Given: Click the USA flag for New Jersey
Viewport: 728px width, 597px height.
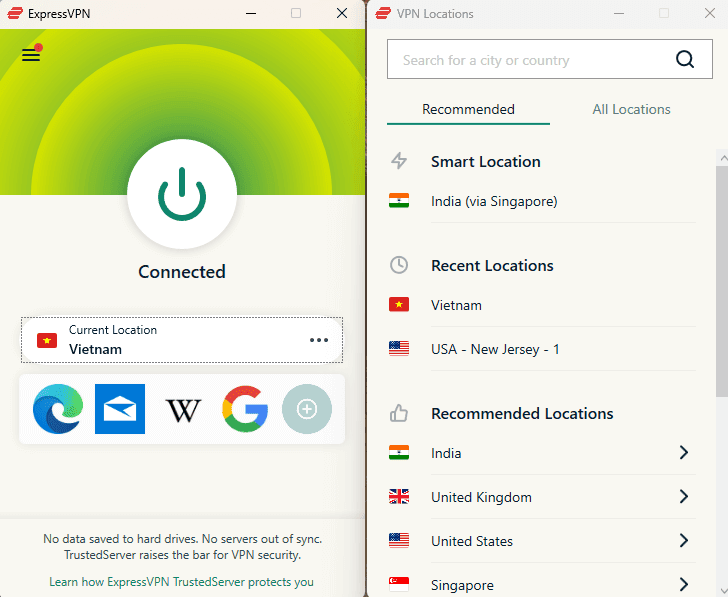Looking at the screenshot, I should coord(399,349).
